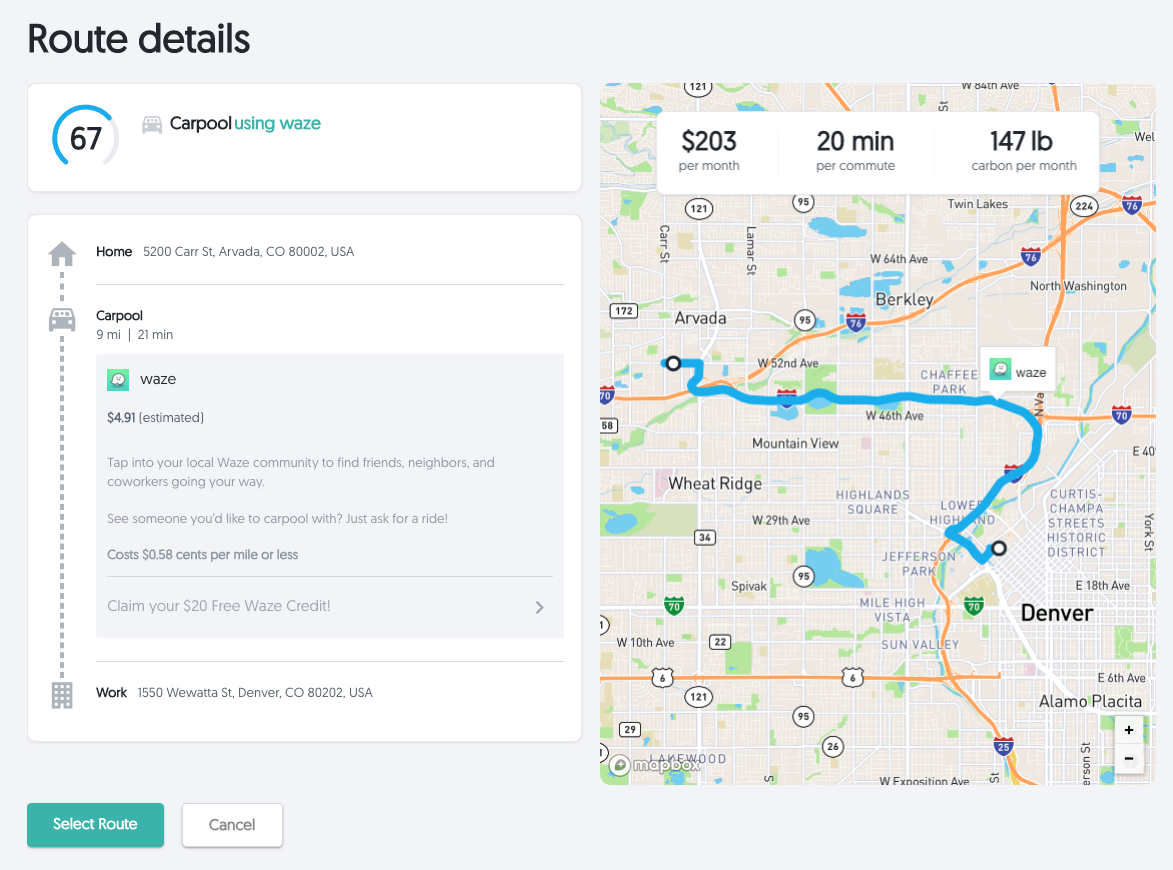Image resolution: width=1173 pixels, height=870 pixels.
Task: Click 'Costs $0.58 cents per mile' text
Action: click(x=203, y=554)
